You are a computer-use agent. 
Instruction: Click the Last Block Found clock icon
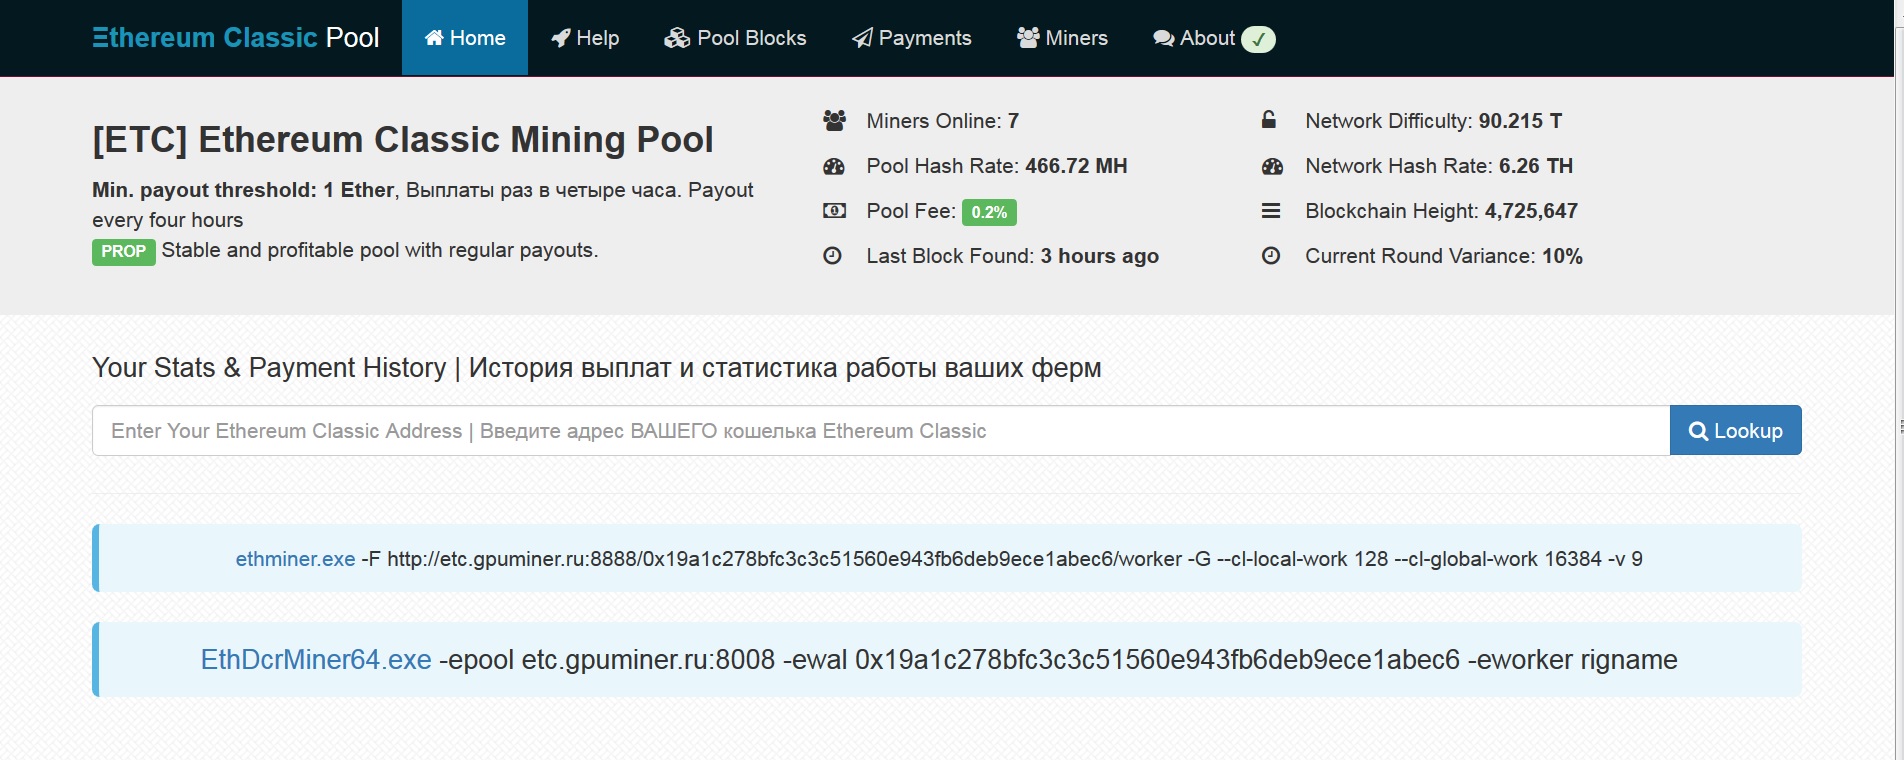click(832, 256)
